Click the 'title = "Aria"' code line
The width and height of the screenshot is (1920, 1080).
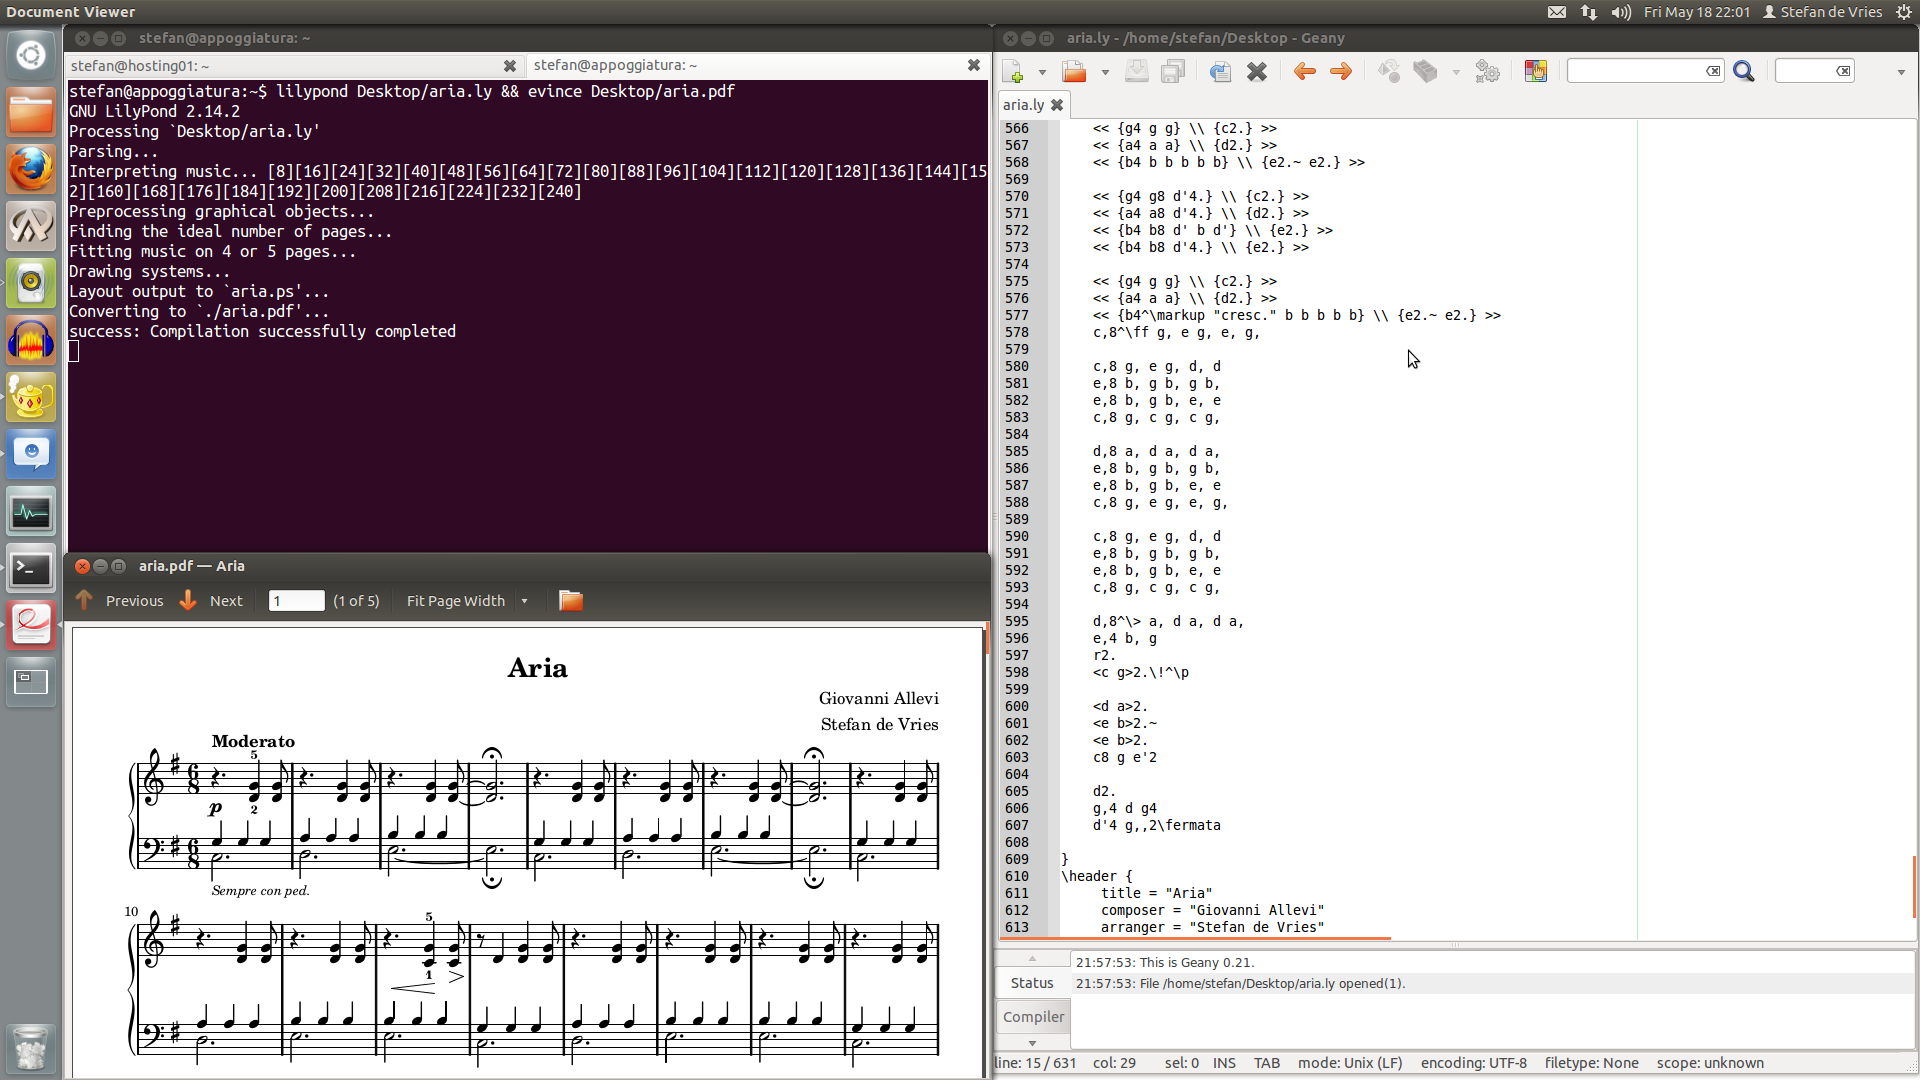[1156, 893]
